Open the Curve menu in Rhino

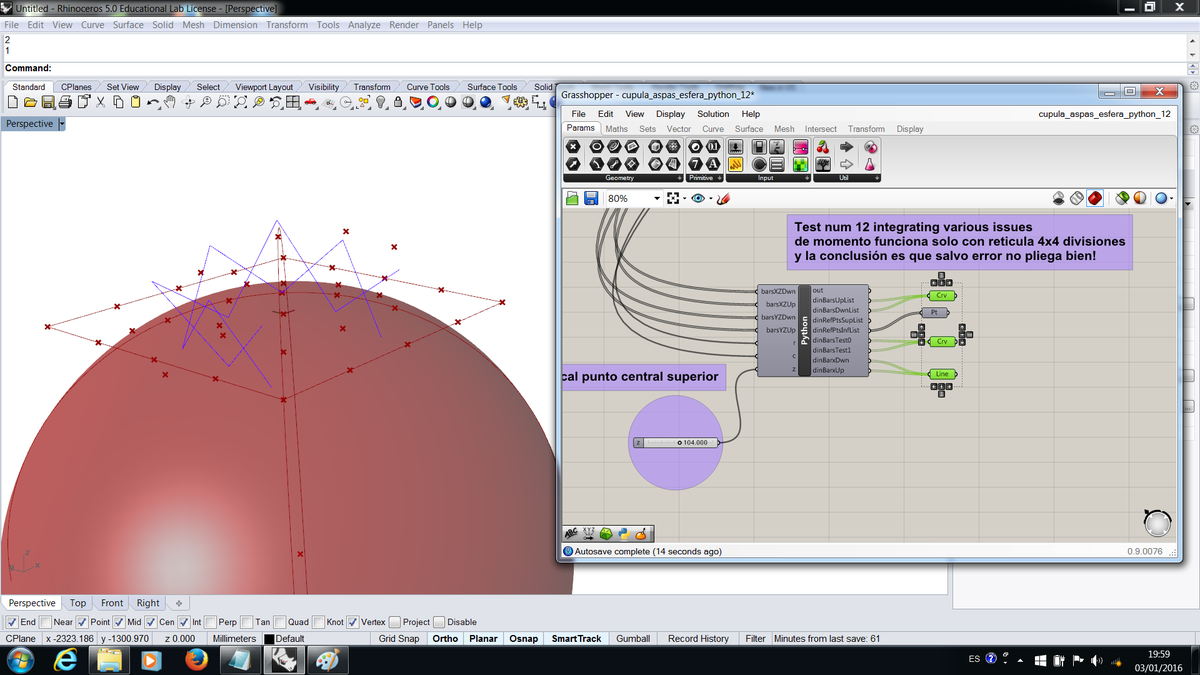tap(92, 25)
